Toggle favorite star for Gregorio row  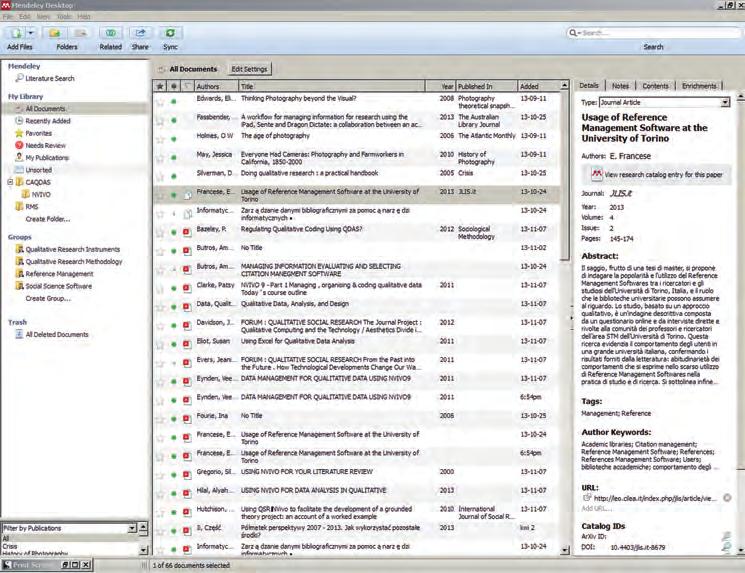[160, 475]
